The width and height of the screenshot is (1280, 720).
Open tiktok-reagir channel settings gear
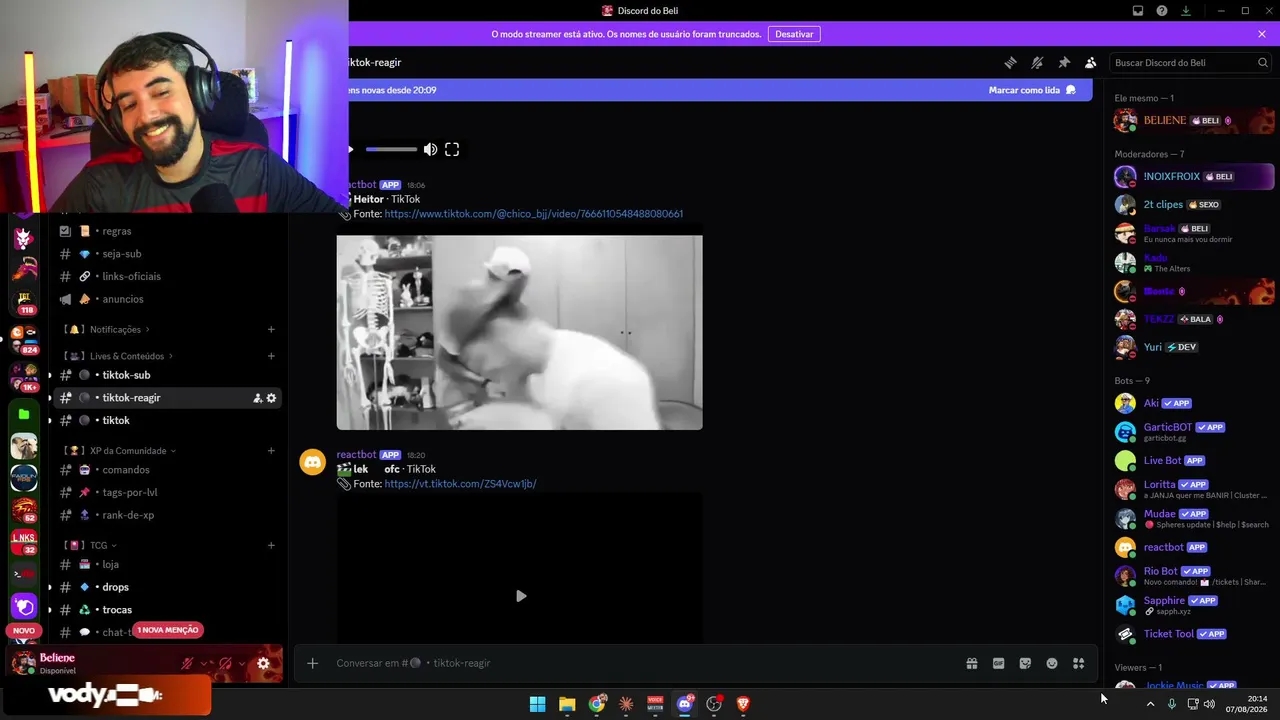tap(271, 398)
